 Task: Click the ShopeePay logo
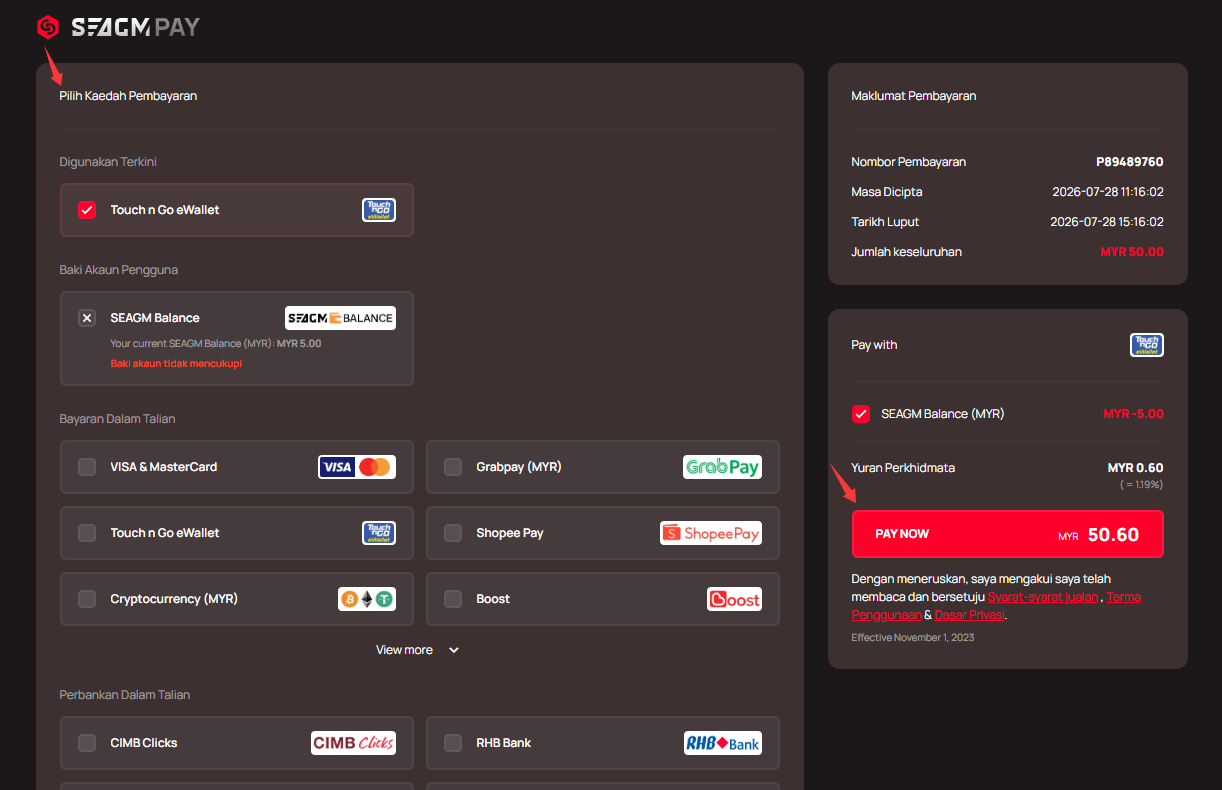pyautogui.click(x=711, y=533)
